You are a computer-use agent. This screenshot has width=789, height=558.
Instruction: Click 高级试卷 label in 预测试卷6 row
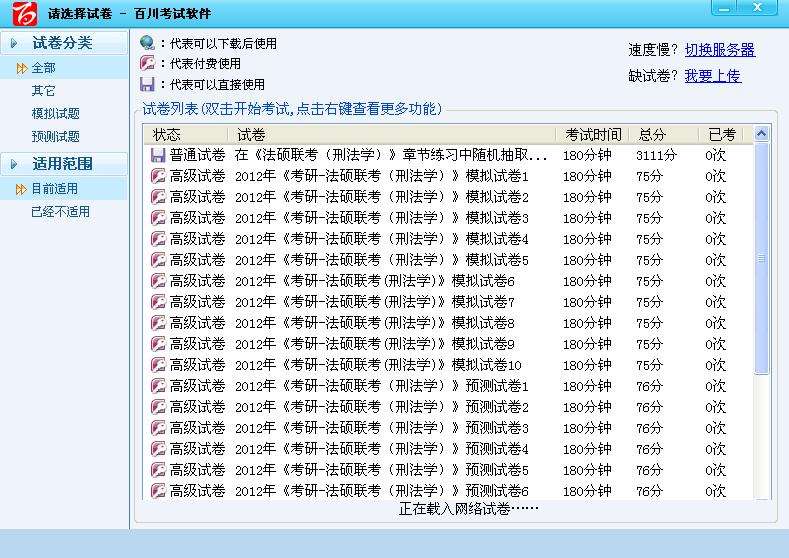click(197, 491)
